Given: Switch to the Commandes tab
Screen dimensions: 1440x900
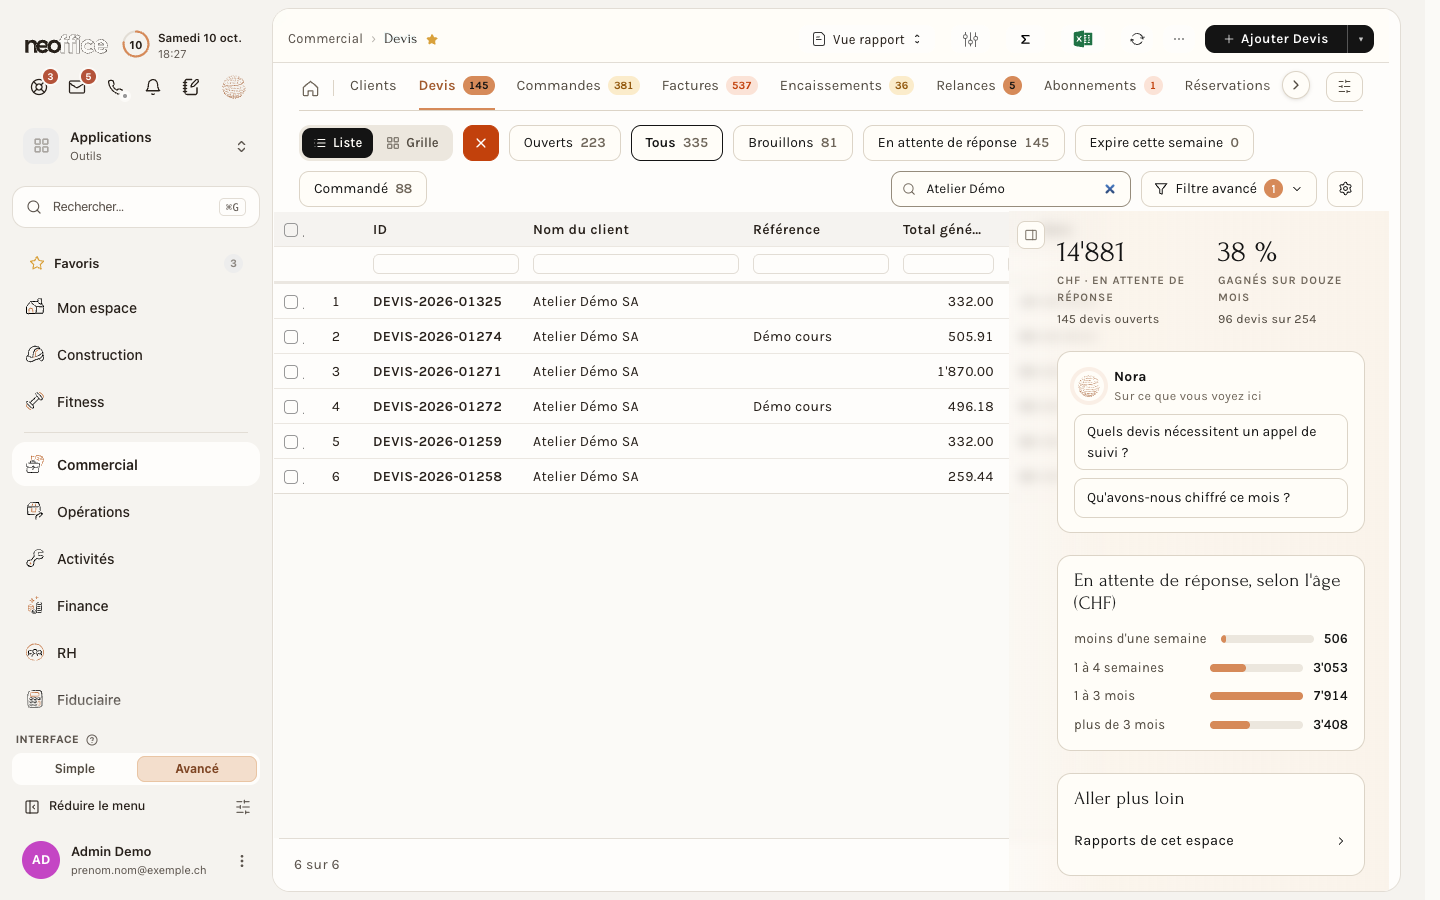Looking at the screenshot, I should (x=577, y=86).
